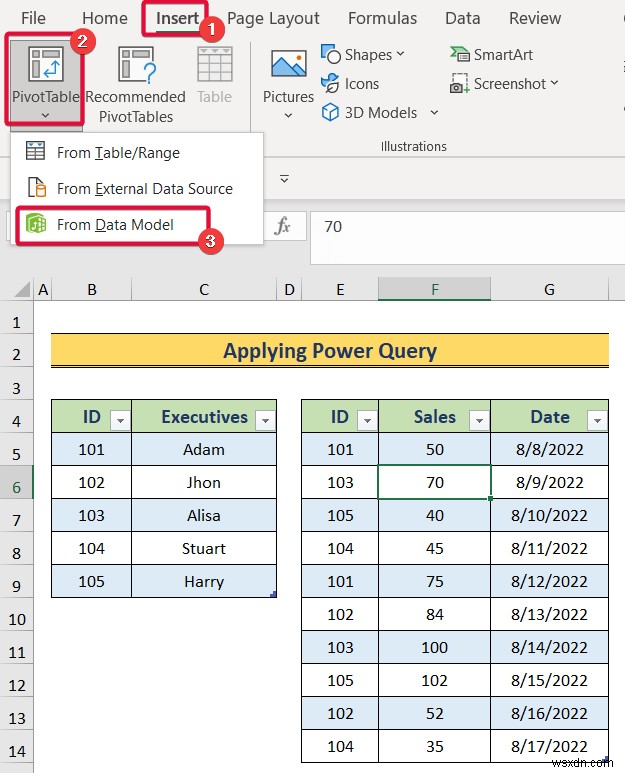Expand the Pictures dropdown arrow
Screen dimensions: 625x773
[288, 115]
